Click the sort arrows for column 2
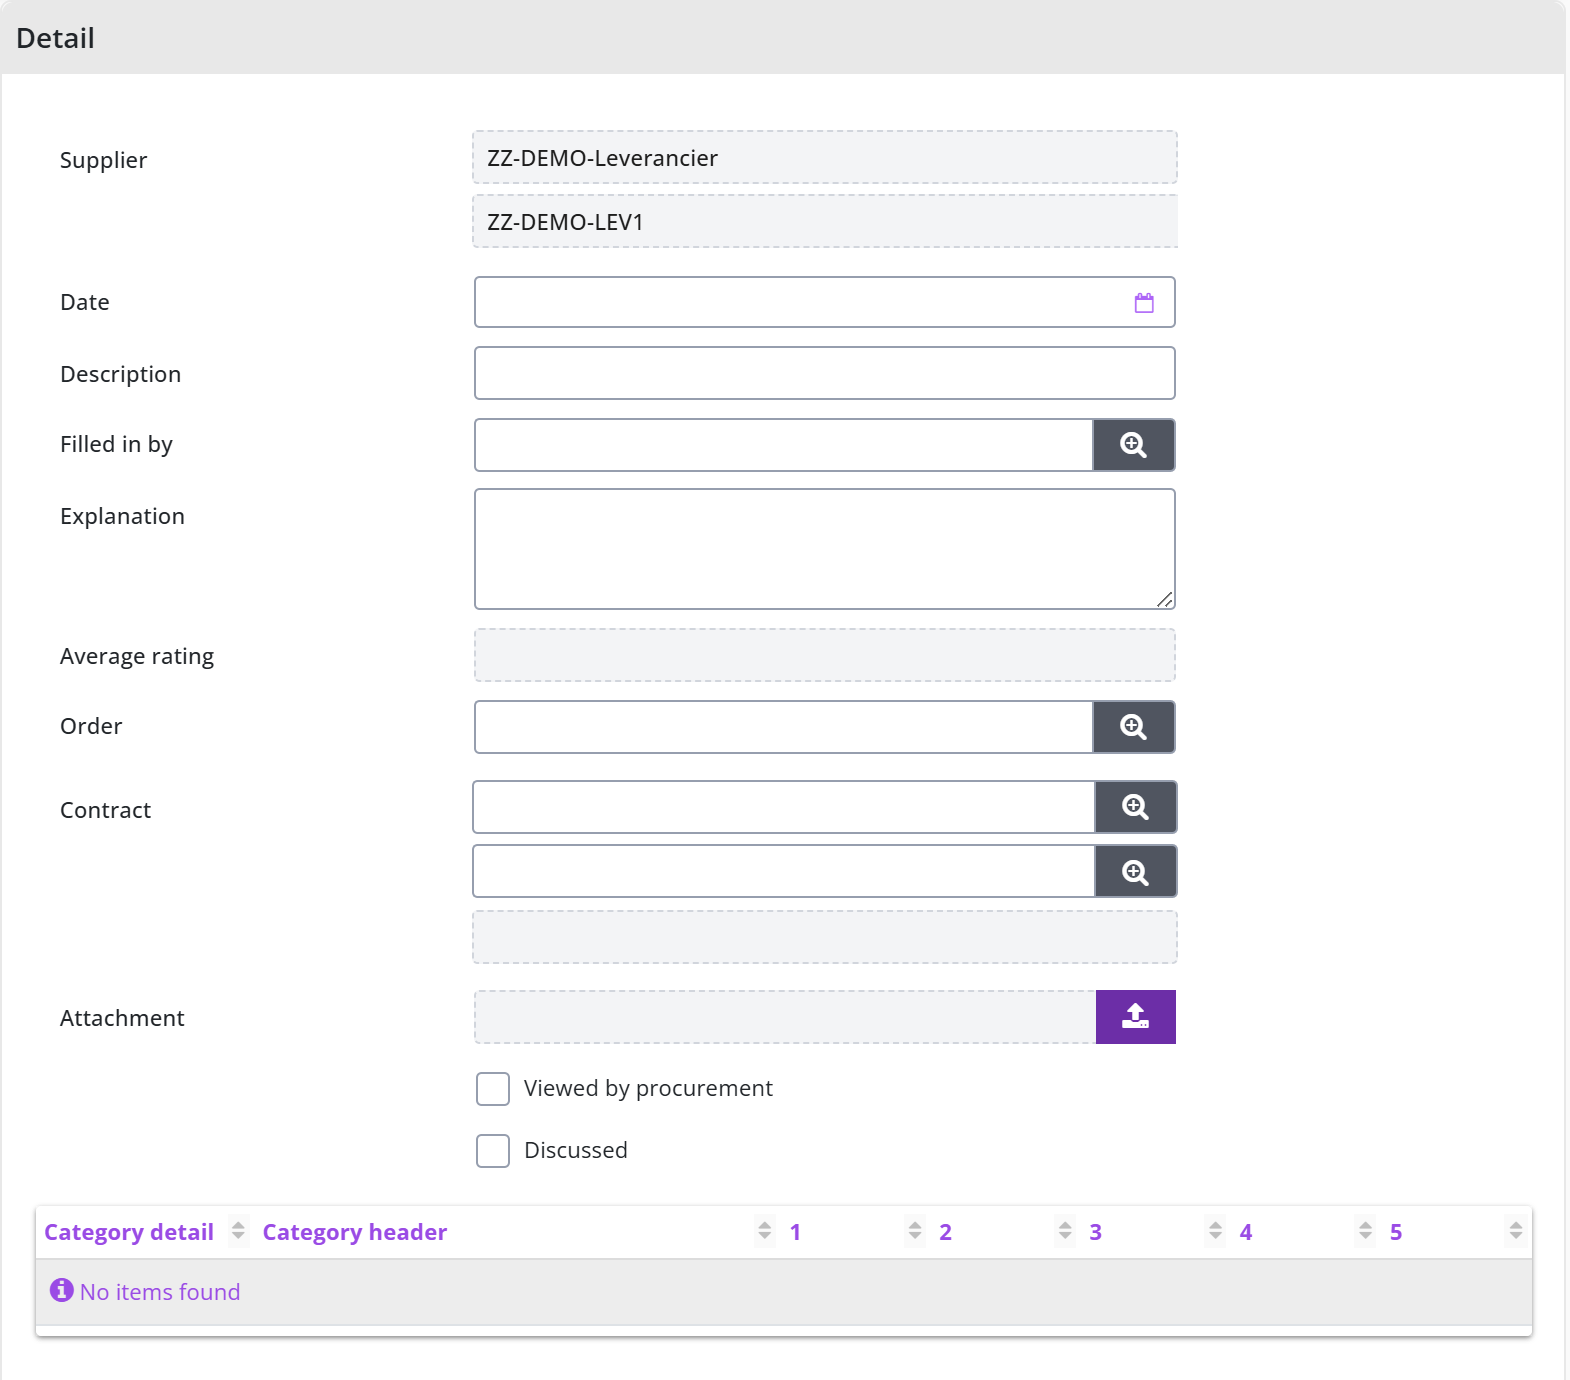This screenshot has width=1570, height=1380. point(1065,1230)
